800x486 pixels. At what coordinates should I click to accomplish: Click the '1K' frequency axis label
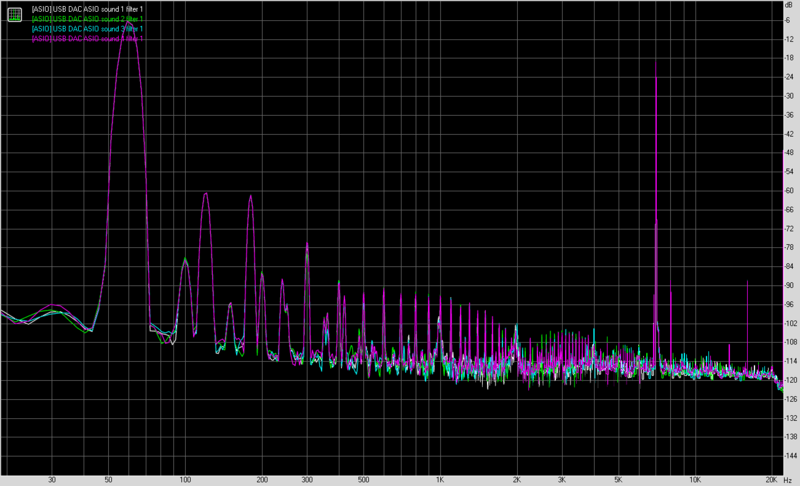pyautogui.click(x=440, y=480)
